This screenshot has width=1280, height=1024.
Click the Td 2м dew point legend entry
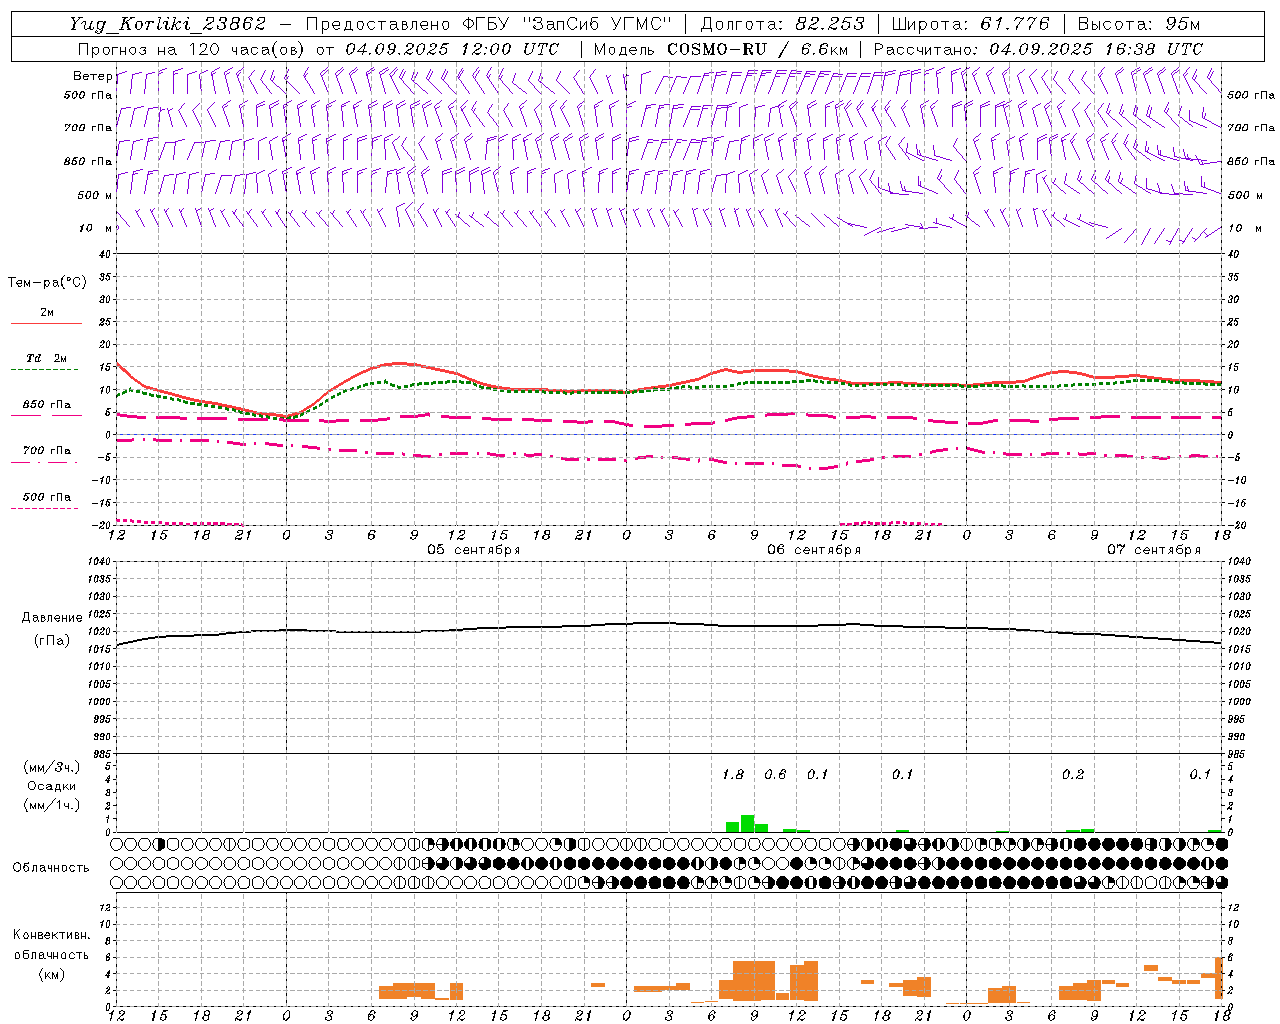tap(47, 358)
